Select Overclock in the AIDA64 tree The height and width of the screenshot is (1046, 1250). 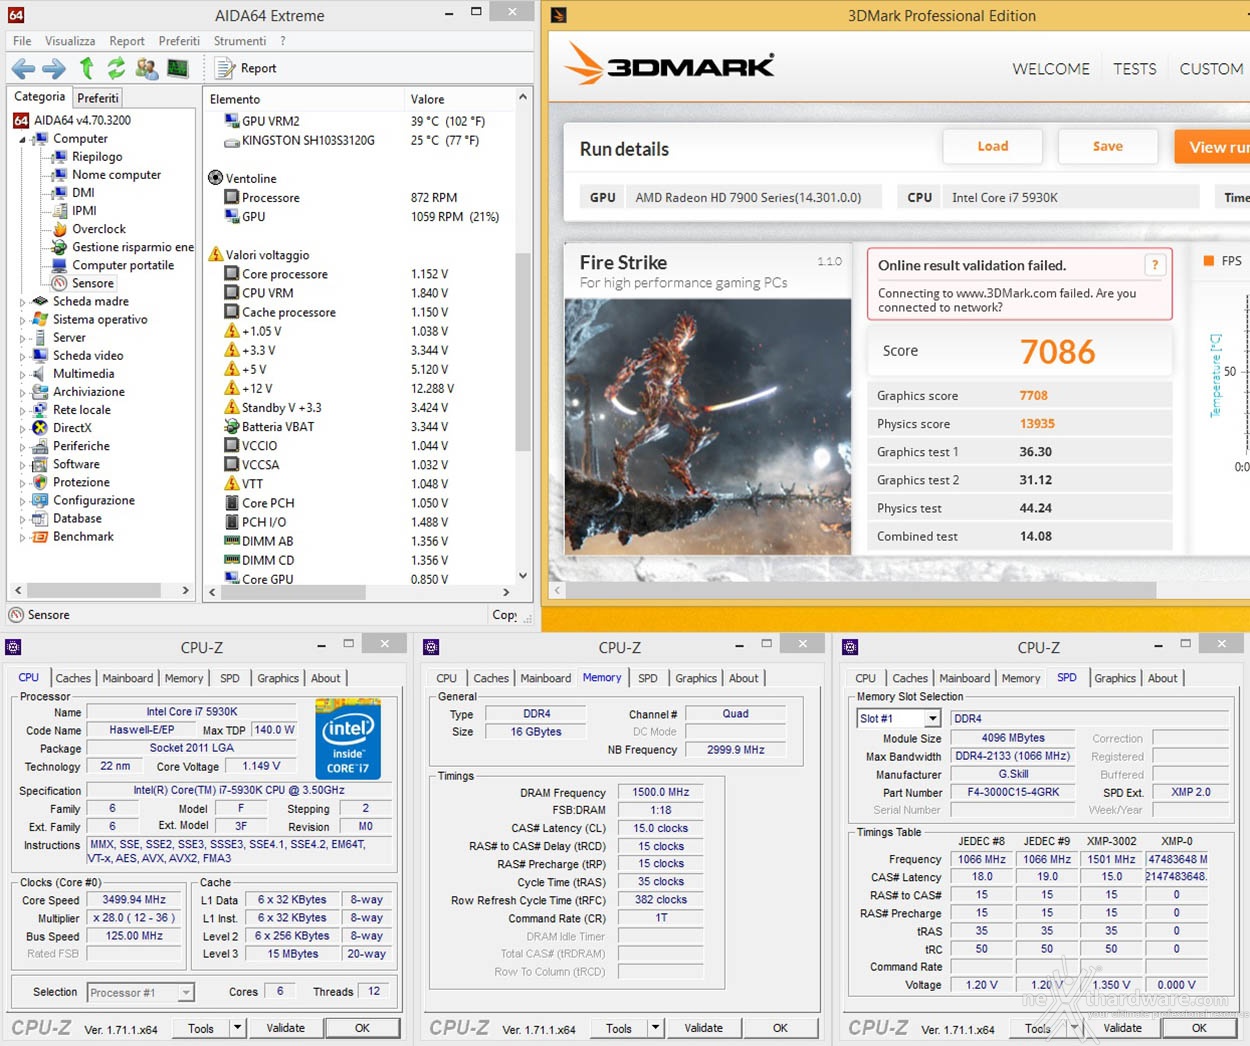(x=98, y=229)
